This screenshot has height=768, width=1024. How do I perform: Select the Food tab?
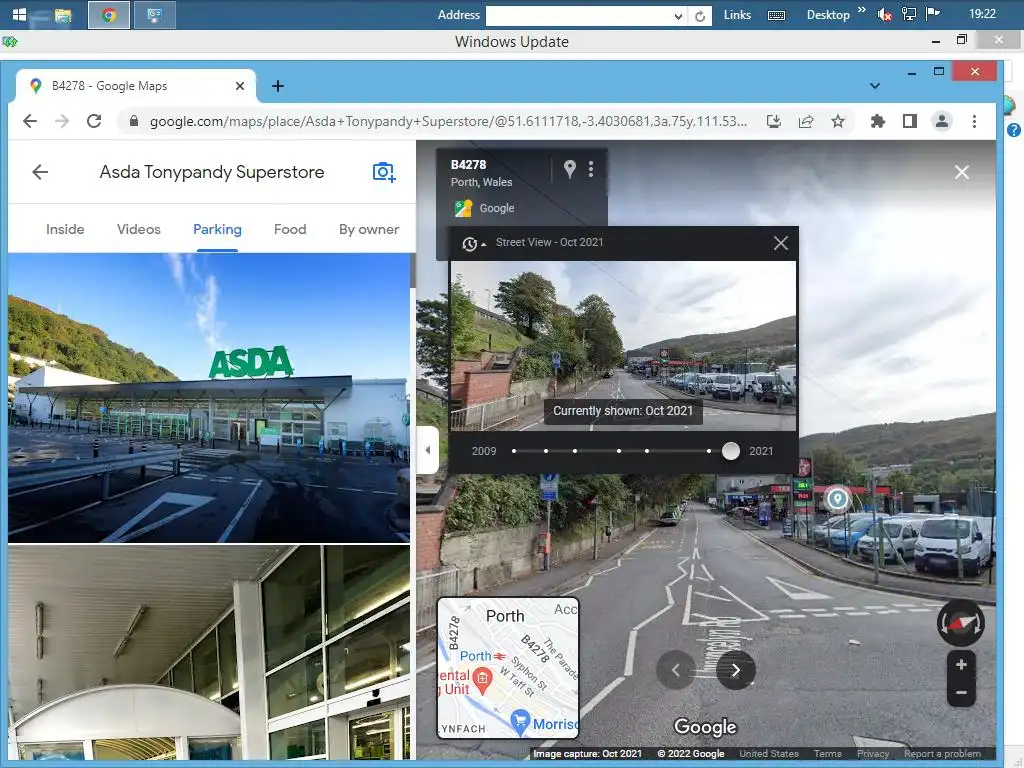point(290,229)
